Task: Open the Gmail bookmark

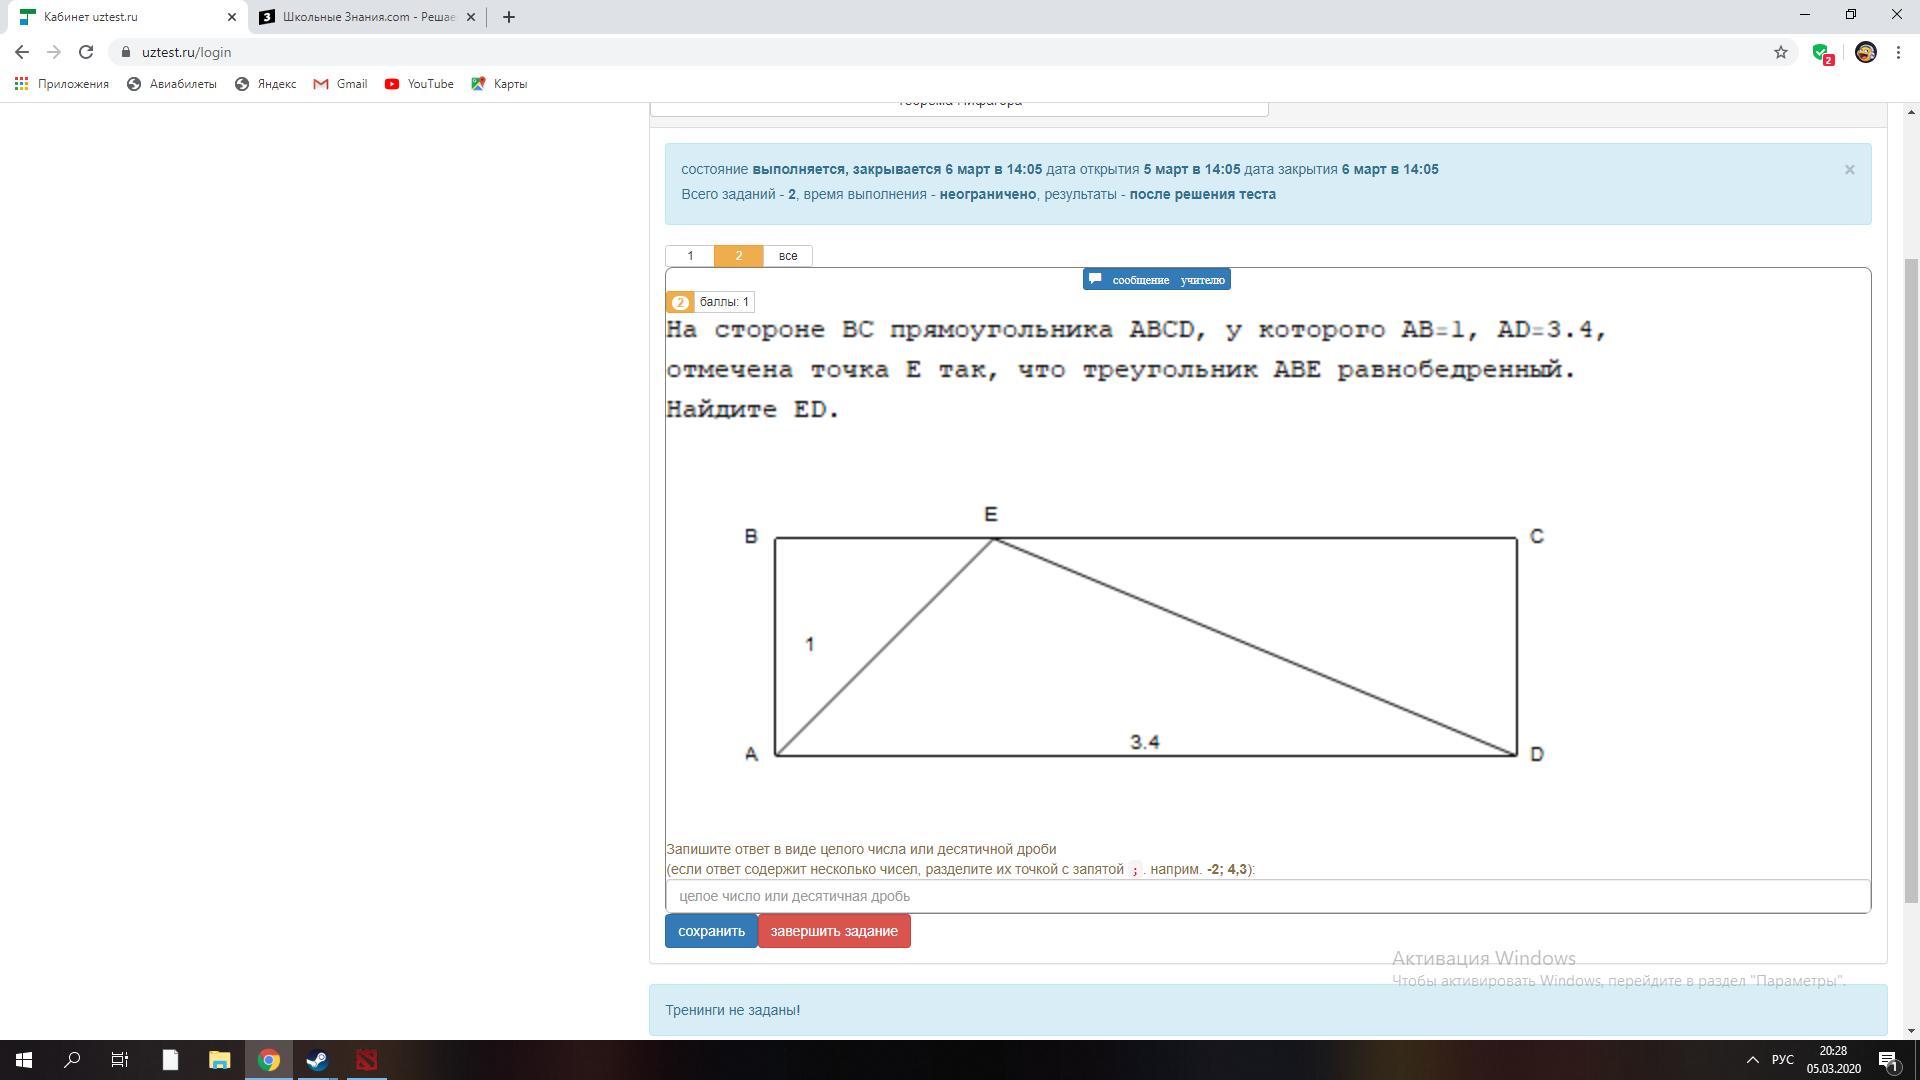Action: (x=340, y=84)
